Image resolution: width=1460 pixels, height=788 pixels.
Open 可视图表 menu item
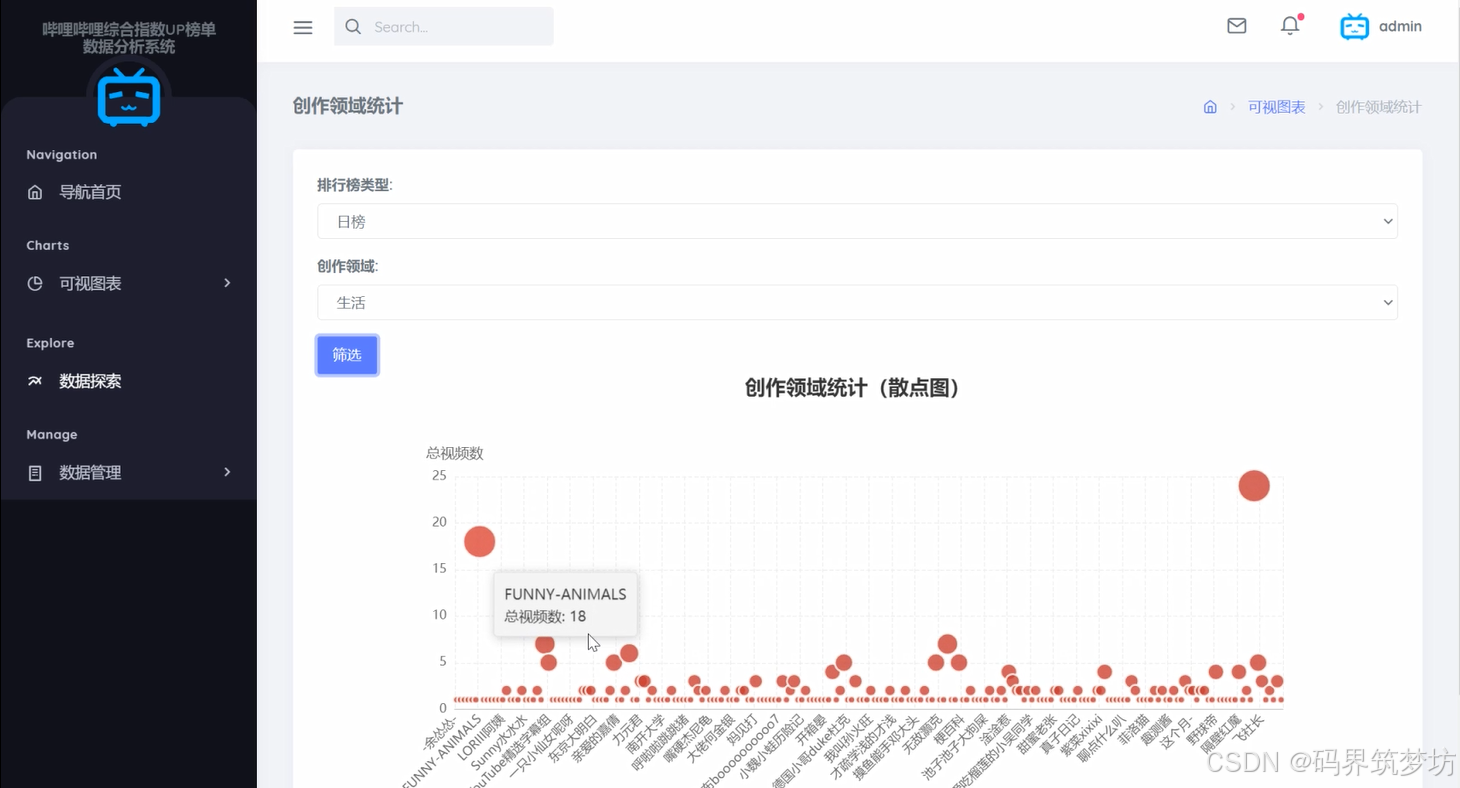(x=90, y=283)
